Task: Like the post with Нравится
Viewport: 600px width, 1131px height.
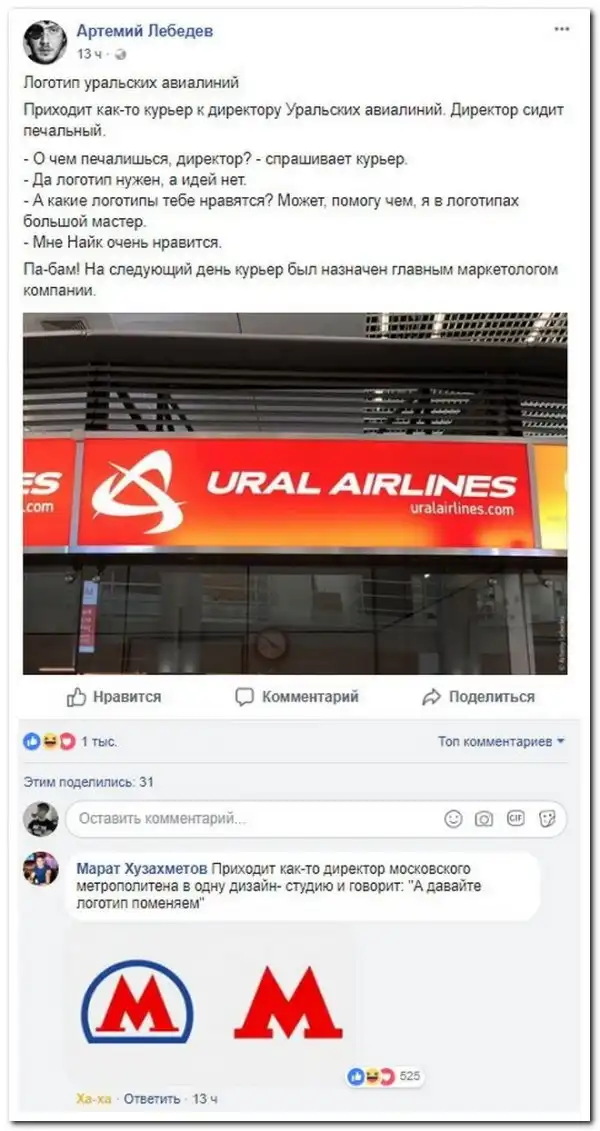Action: click(x=114, y=697)
